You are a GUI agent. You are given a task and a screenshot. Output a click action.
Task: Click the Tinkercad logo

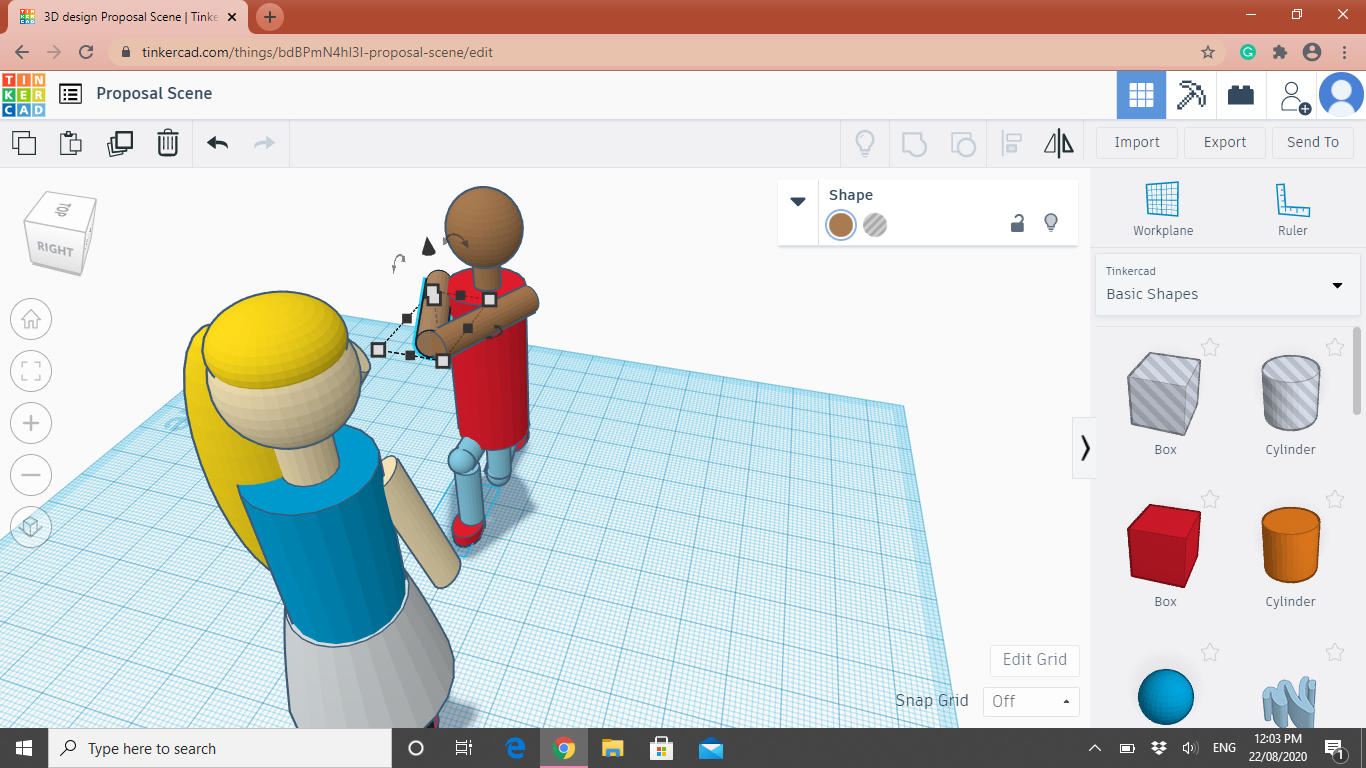point(23,94)
